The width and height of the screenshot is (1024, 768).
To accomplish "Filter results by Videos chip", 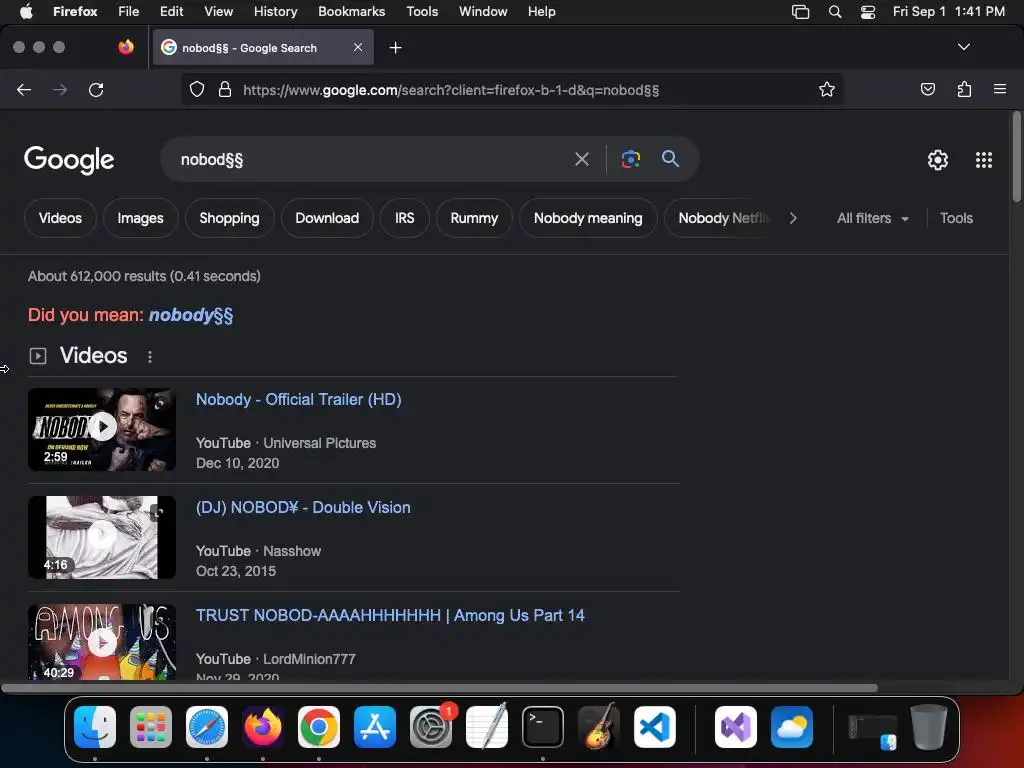I will click(60, 218).
